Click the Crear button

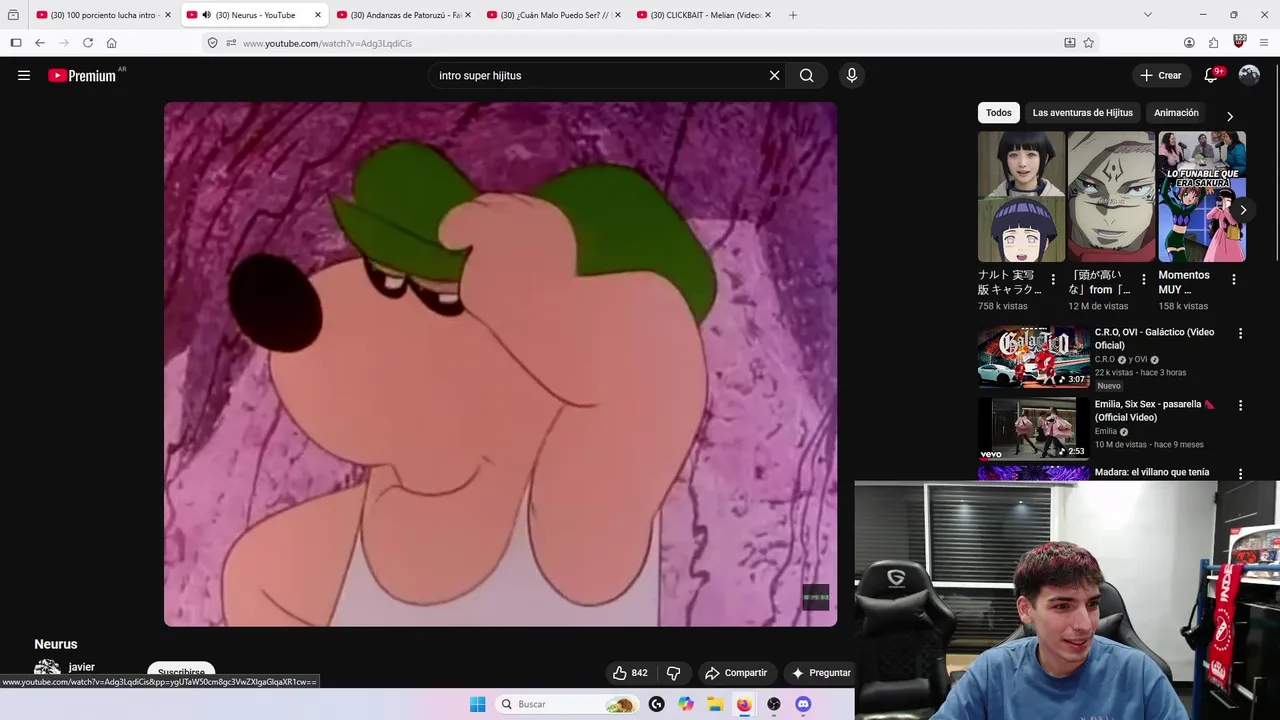click(1161, 75)
